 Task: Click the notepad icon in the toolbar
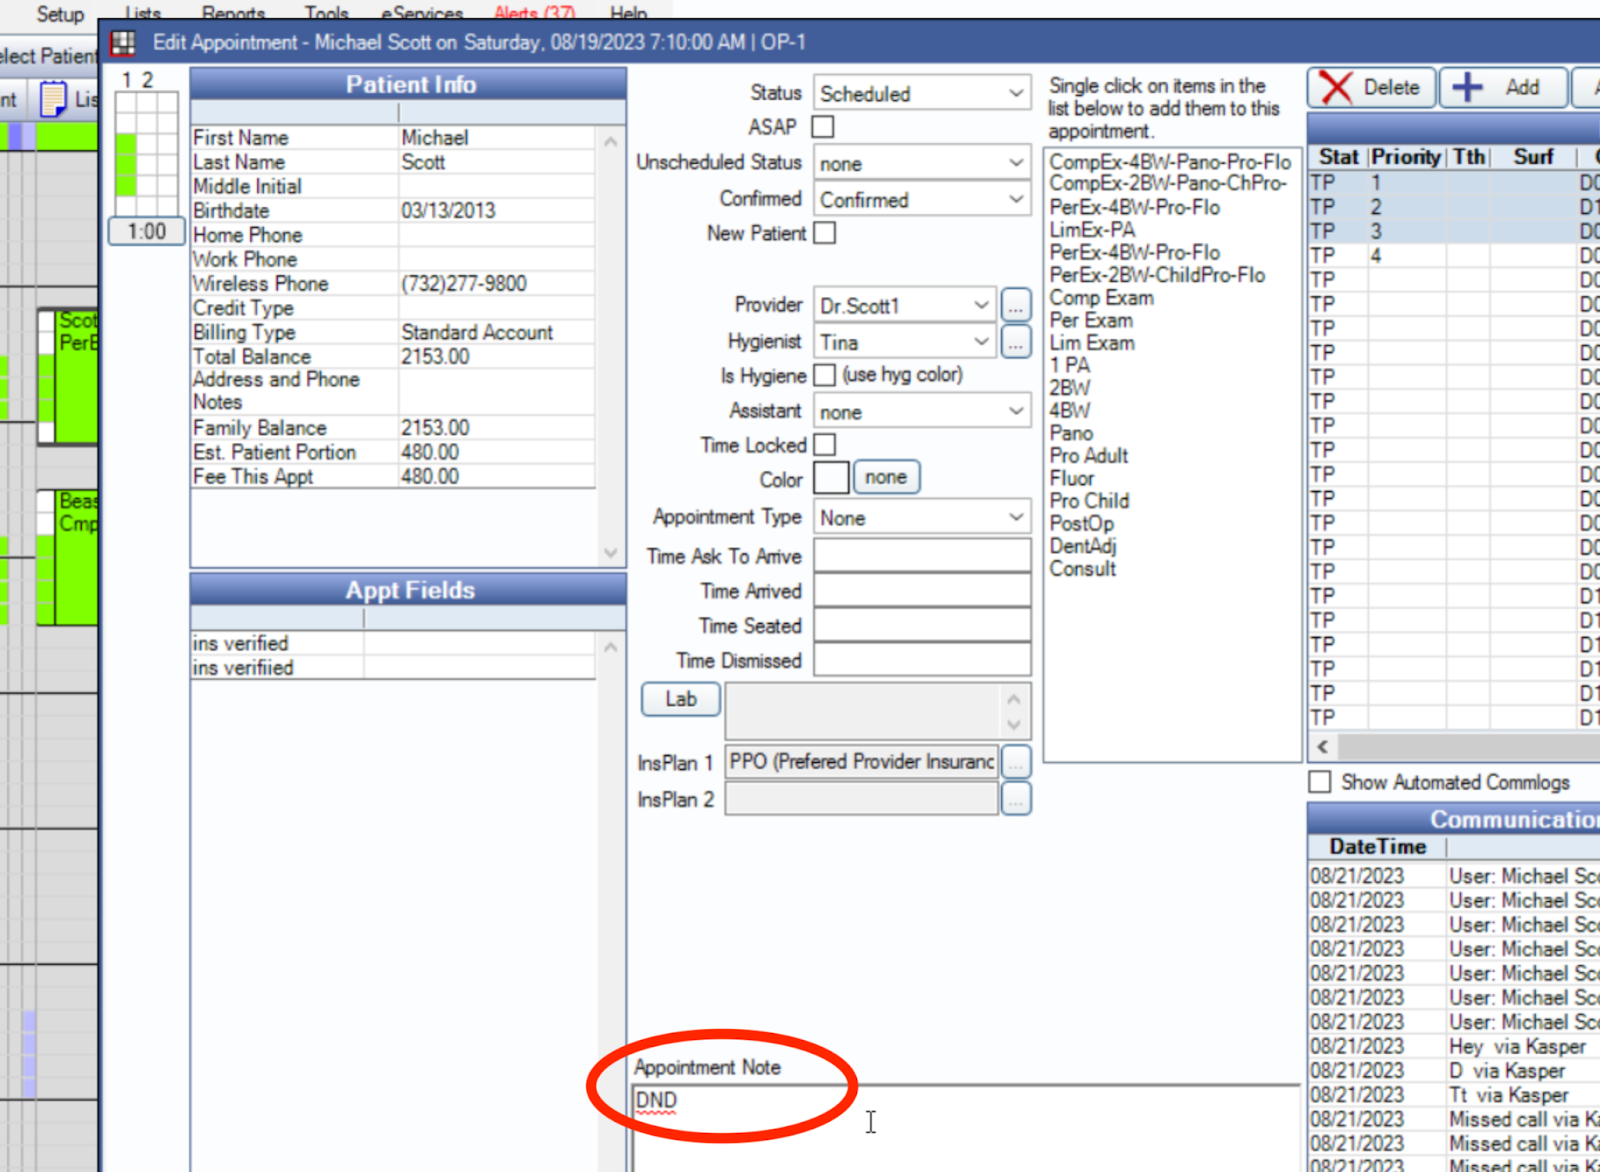(53, 99)
